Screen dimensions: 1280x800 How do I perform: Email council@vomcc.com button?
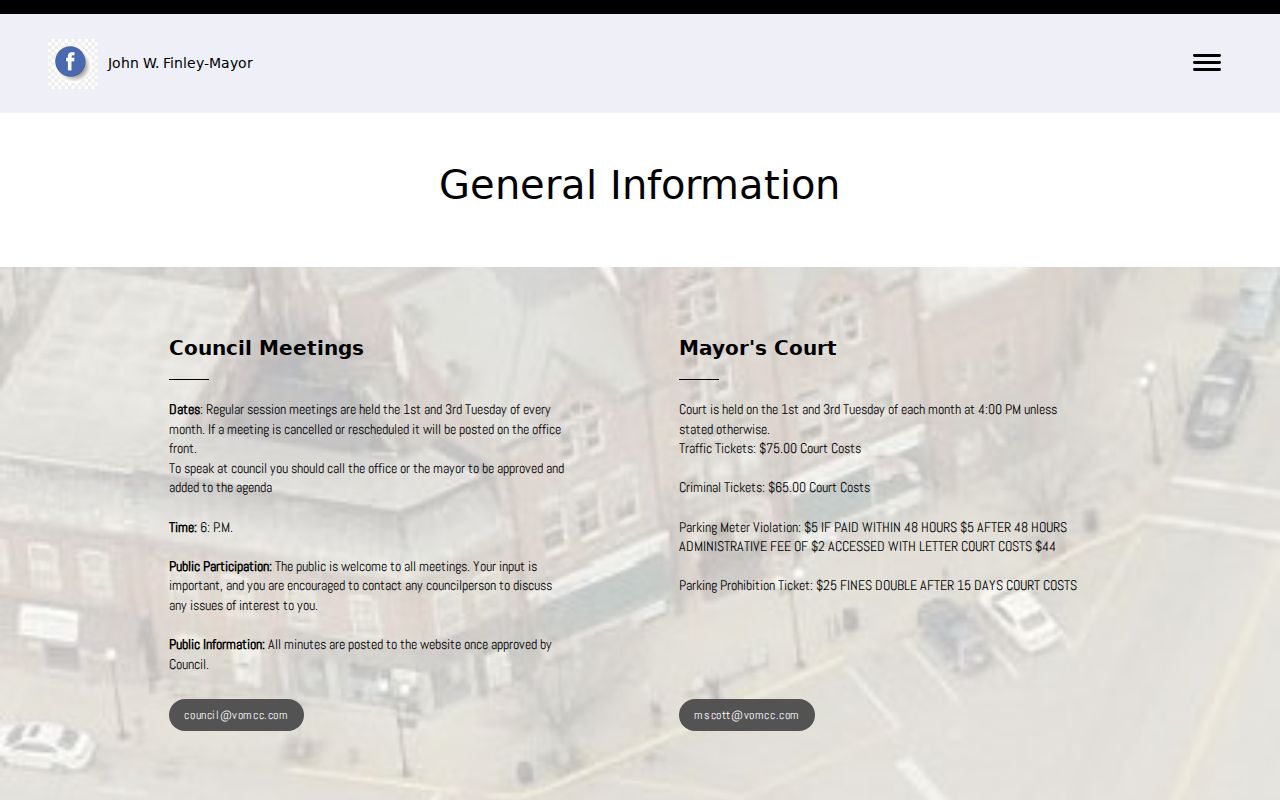236,715
